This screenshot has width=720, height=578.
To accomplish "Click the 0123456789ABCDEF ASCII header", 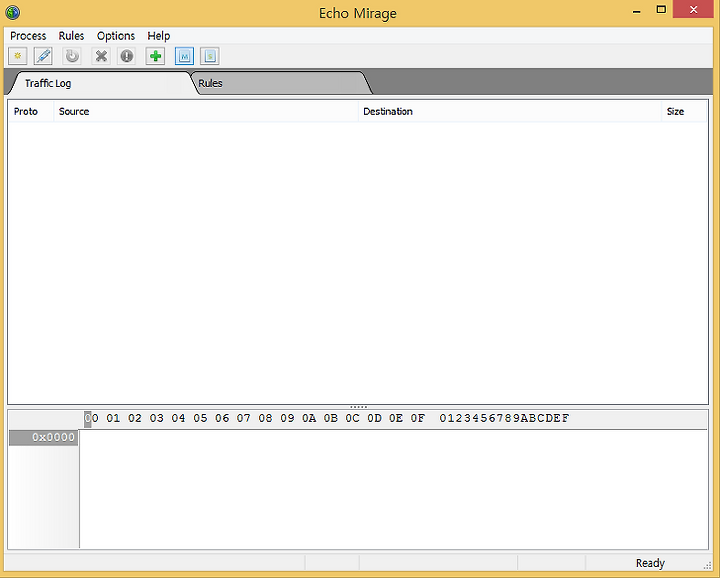I will pyautogui.click(x=504, y=418).
